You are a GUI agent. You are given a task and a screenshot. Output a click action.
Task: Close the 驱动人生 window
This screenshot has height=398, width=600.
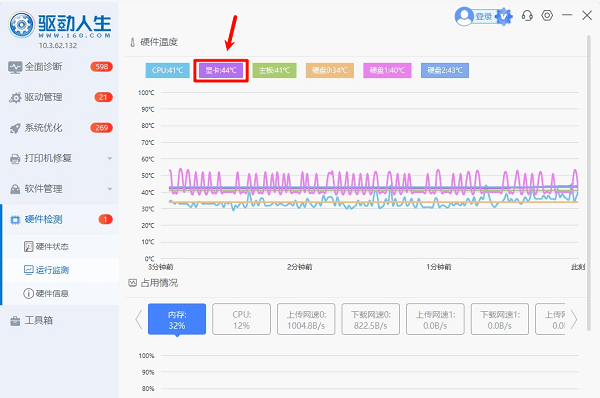[x=587, y=15]
